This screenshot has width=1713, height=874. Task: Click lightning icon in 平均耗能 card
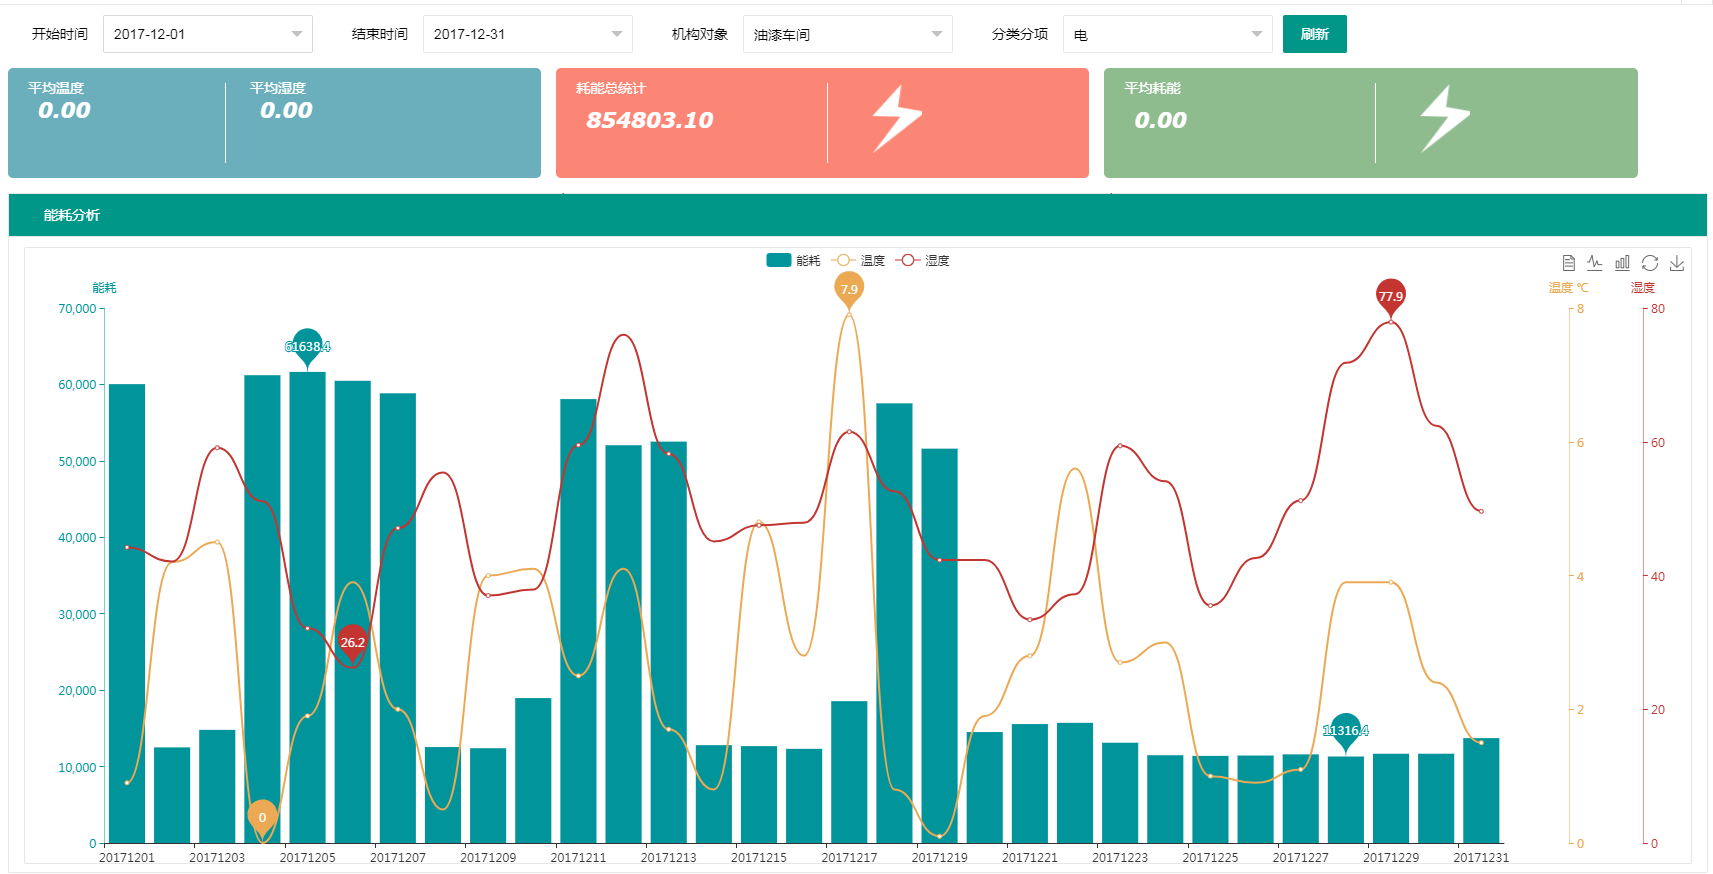tap(1445, 119)
